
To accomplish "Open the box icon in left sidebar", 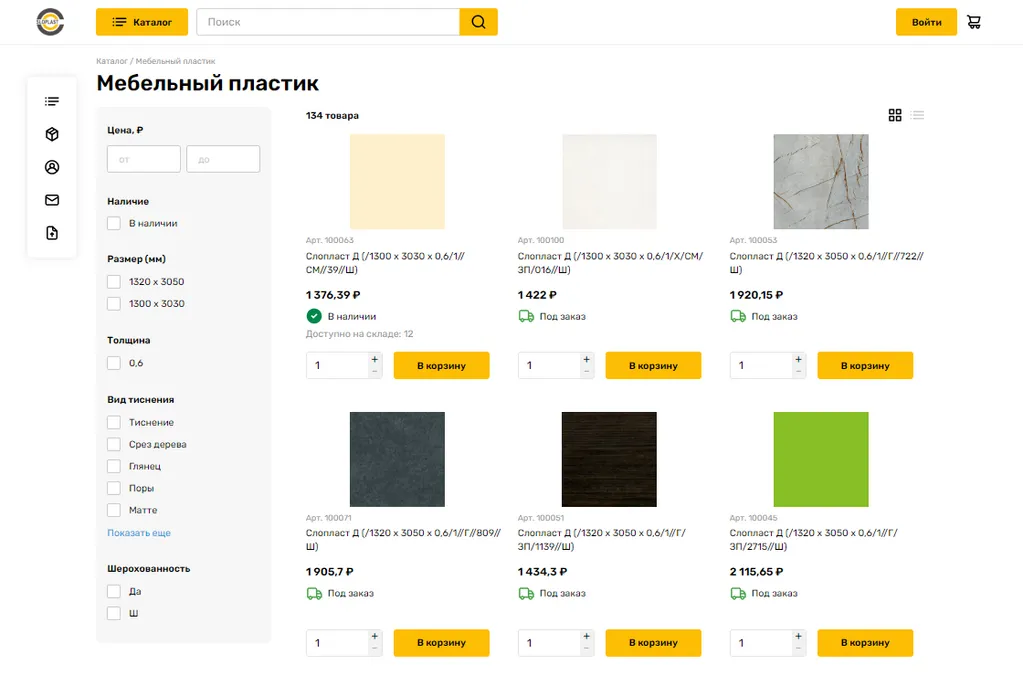I will coord(52,134).
